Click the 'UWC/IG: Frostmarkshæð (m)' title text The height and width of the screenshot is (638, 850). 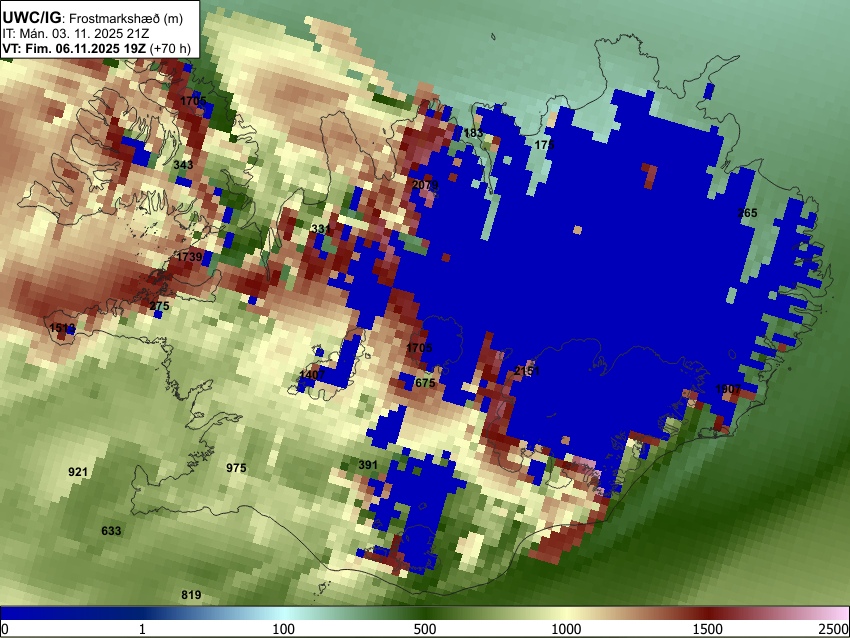pos(93,18)
